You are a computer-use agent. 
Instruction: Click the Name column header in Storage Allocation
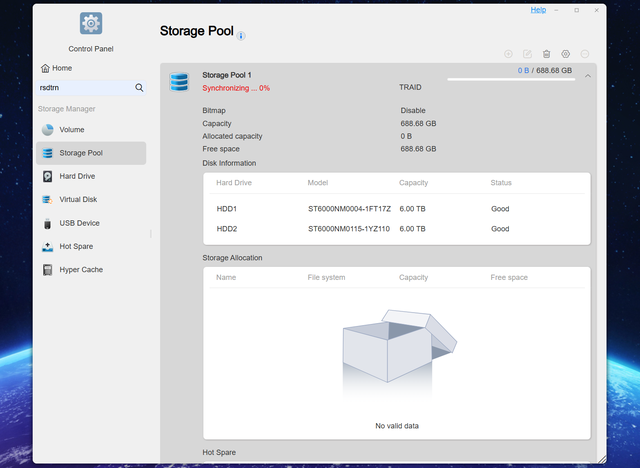(226, 277)
